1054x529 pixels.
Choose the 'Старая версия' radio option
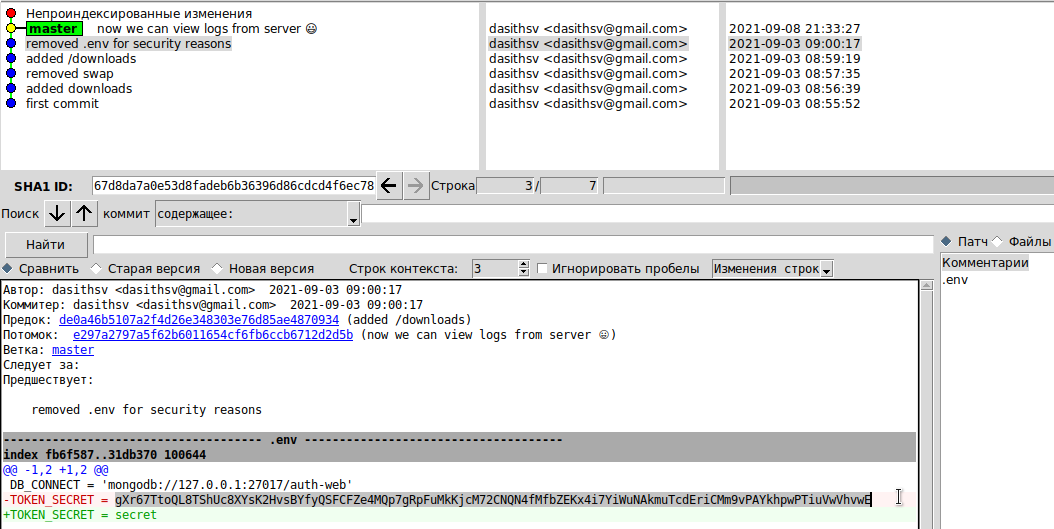tap(97, 269)
